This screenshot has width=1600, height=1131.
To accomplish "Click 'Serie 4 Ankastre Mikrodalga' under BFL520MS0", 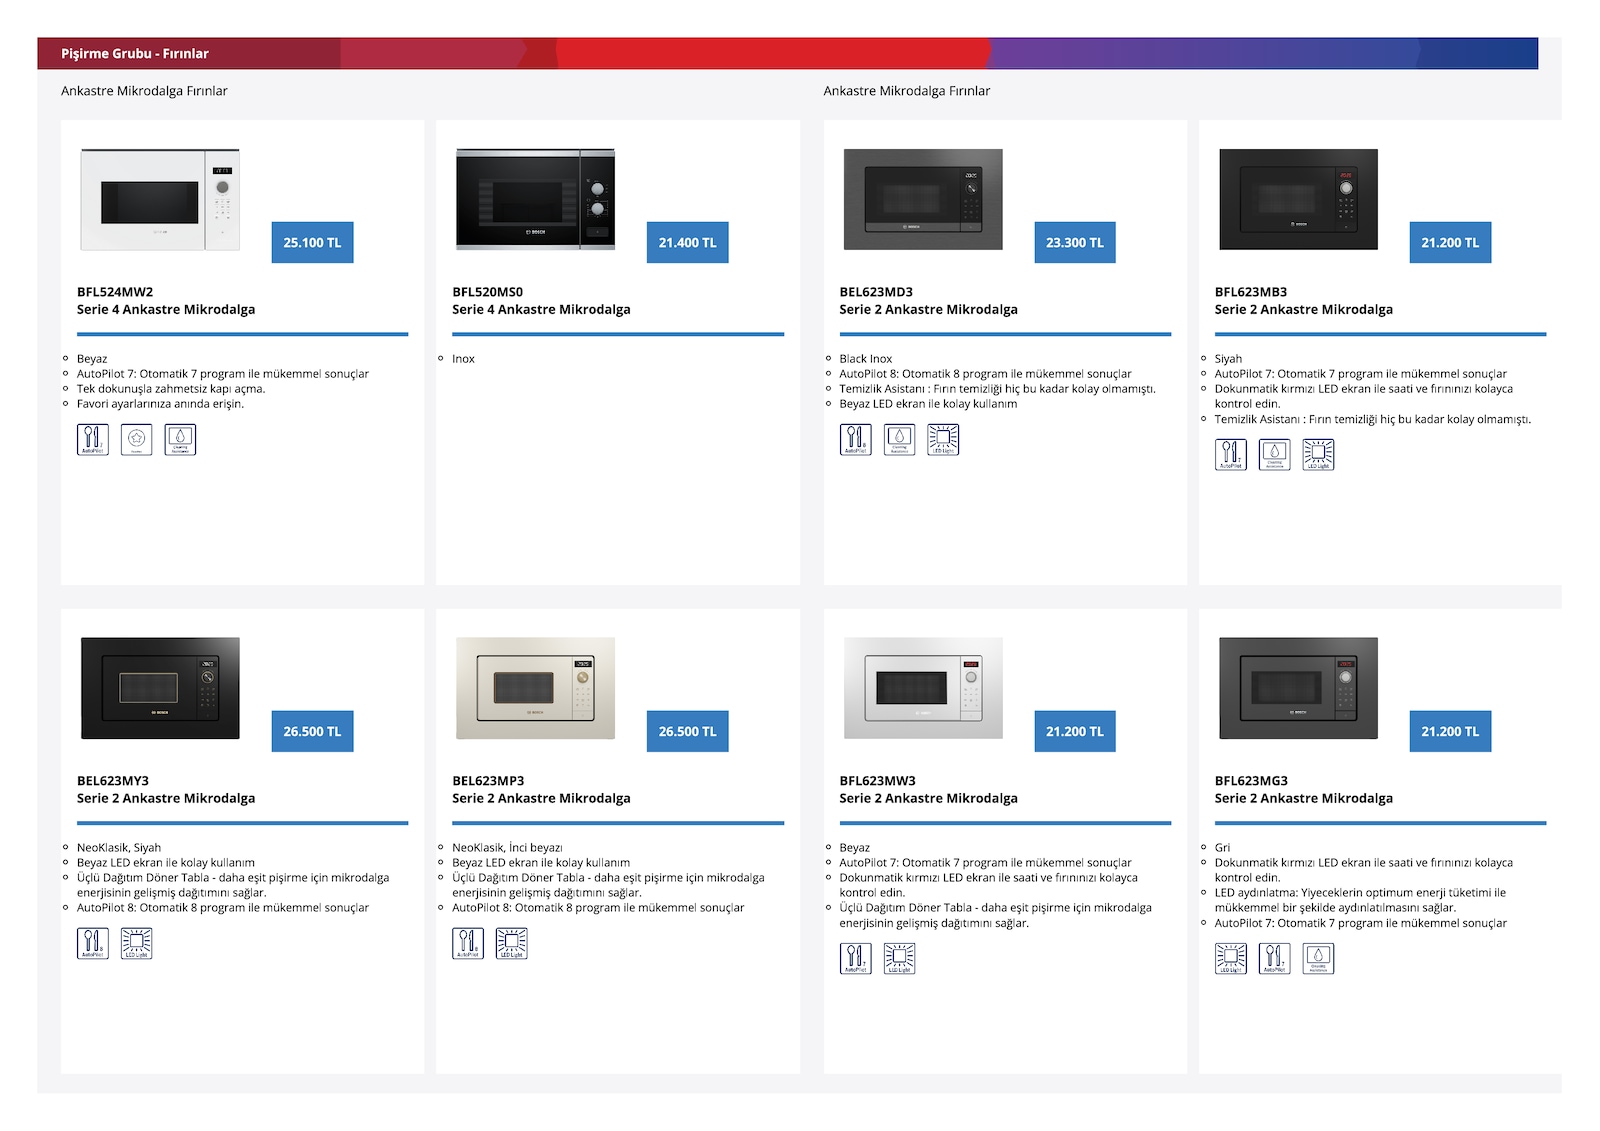I will point(541,310).
